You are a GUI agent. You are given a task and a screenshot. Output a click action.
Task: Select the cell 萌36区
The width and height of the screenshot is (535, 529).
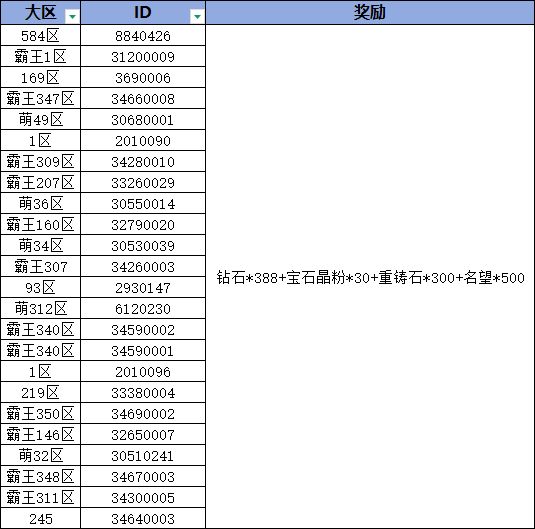coord(41,203)
